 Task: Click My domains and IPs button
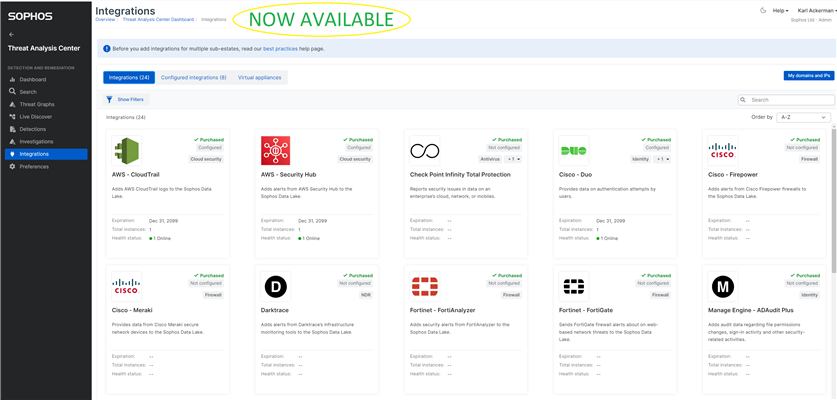pos(809,76)
